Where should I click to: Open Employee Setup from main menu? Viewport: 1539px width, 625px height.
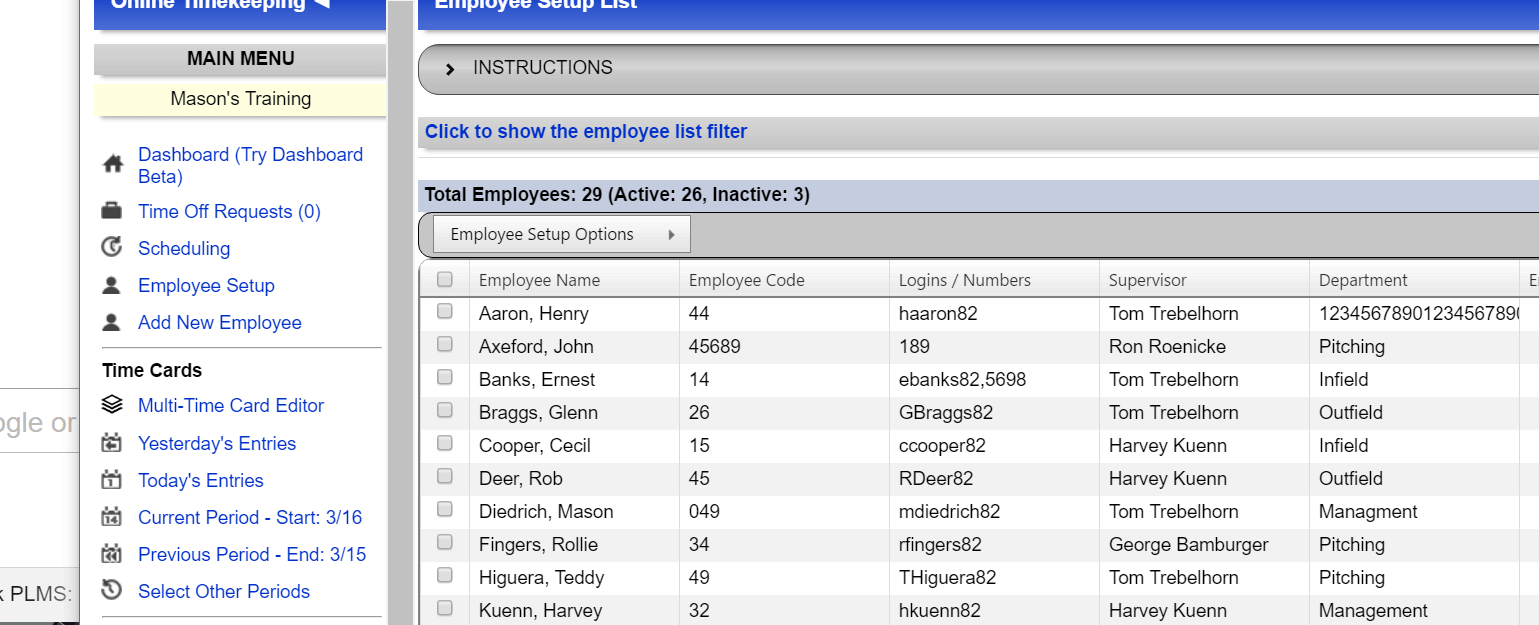(206, 285)
